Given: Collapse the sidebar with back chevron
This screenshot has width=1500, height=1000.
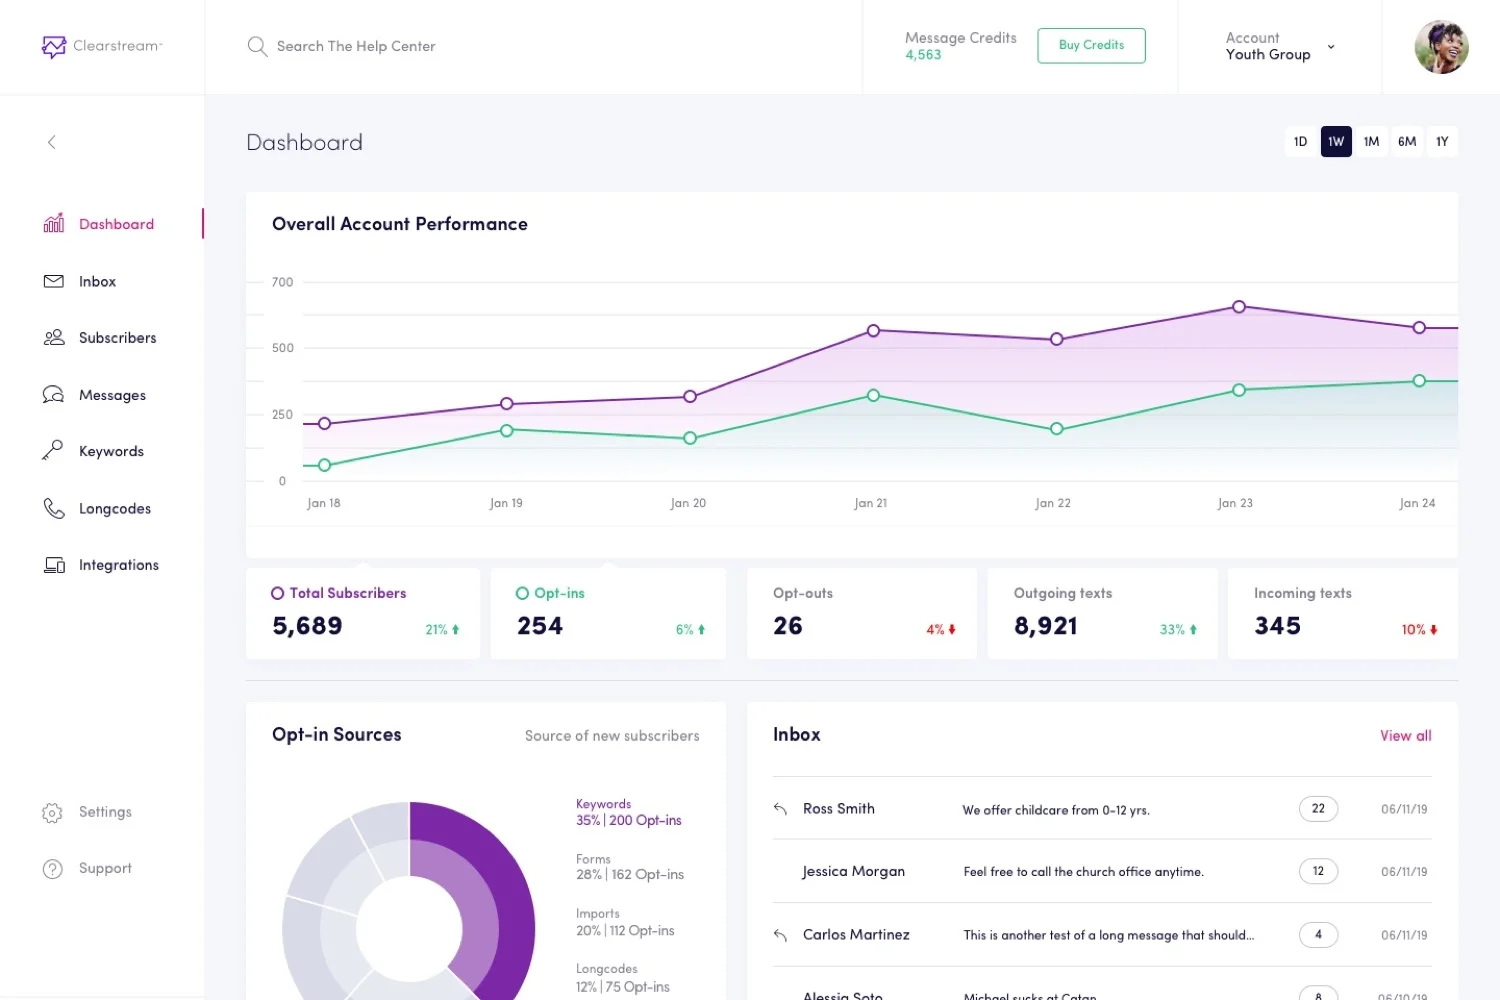Looking at the screenshot, I should (52, 142).
